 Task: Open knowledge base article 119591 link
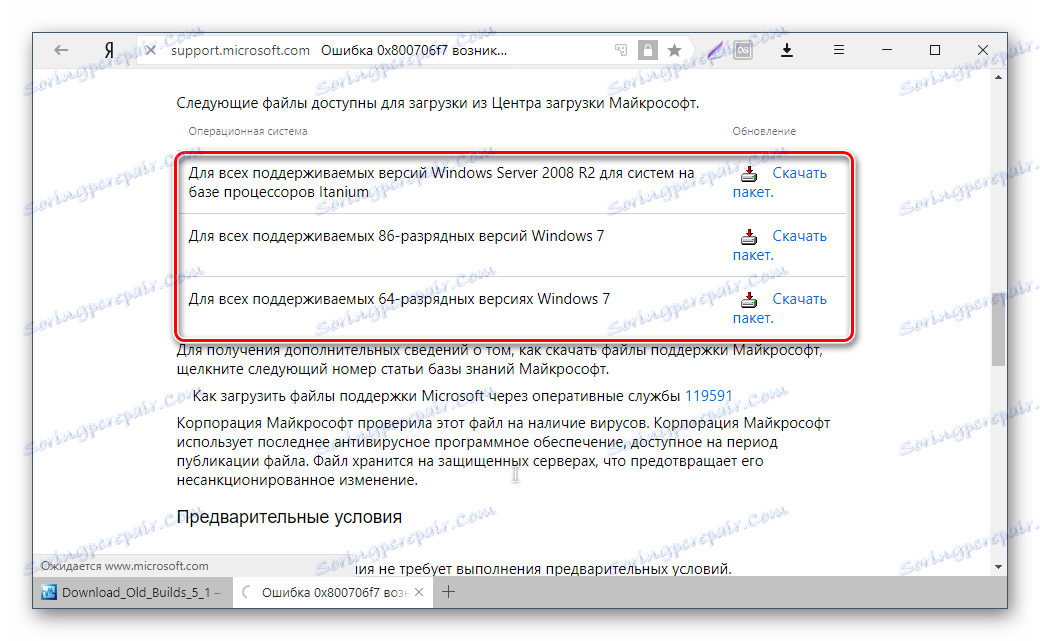point(708,396)
